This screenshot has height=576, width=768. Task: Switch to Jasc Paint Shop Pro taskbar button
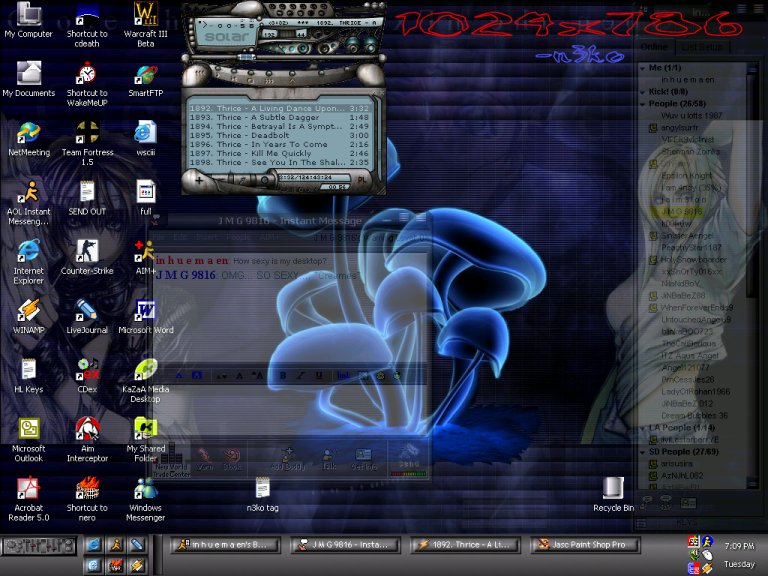(585, 545)
